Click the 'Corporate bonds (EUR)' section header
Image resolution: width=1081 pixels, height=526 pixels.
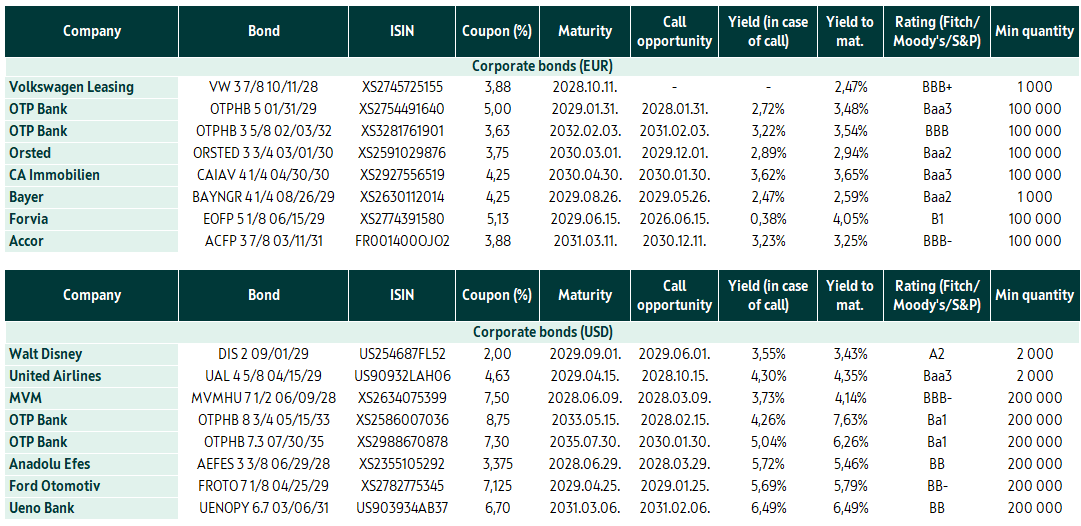(542, 66)
